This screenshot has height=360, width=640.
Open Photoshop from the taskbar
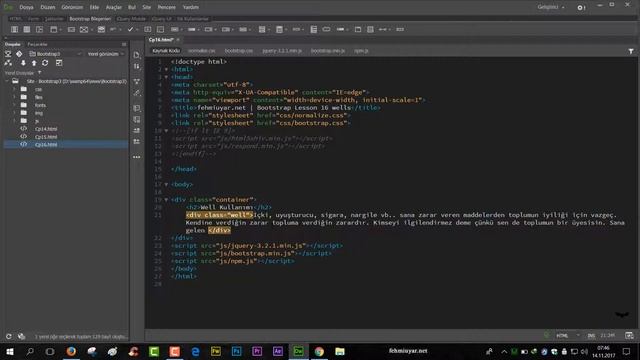tap(236, 351)
